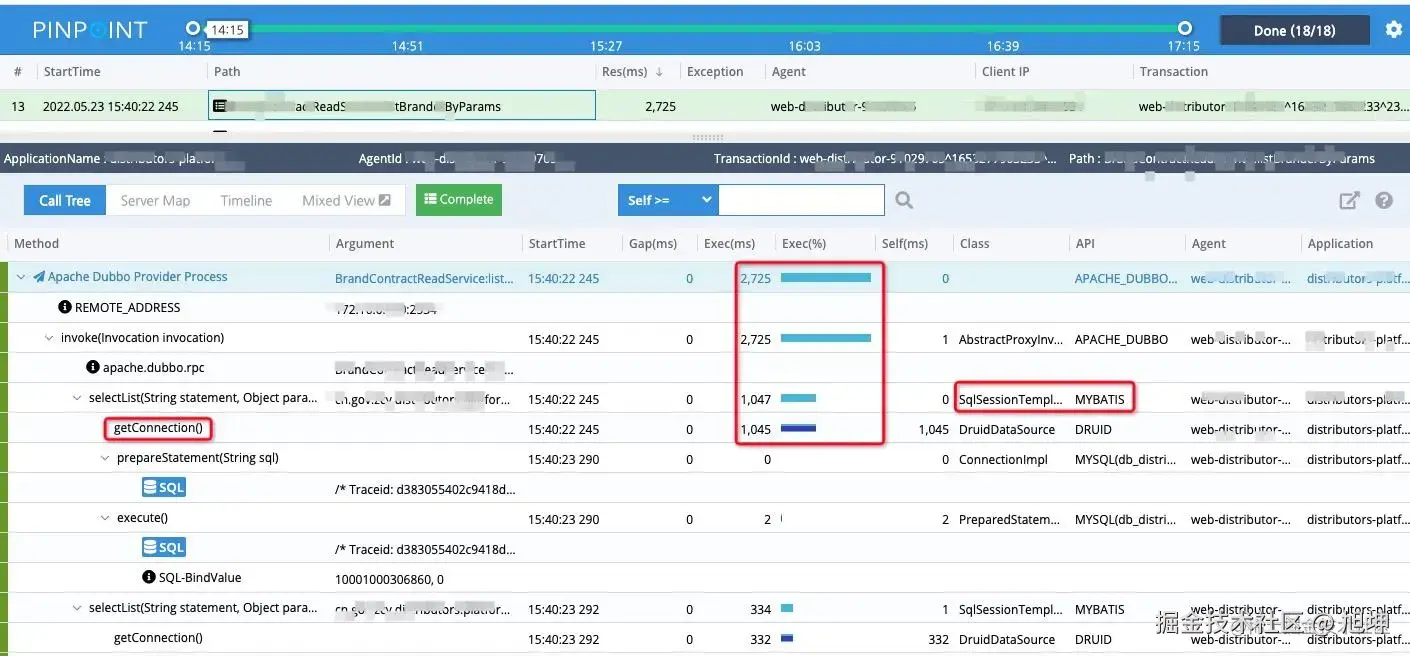Switch to the Call Tree tab
1410x656 pixels.
[x=65, y=200]
